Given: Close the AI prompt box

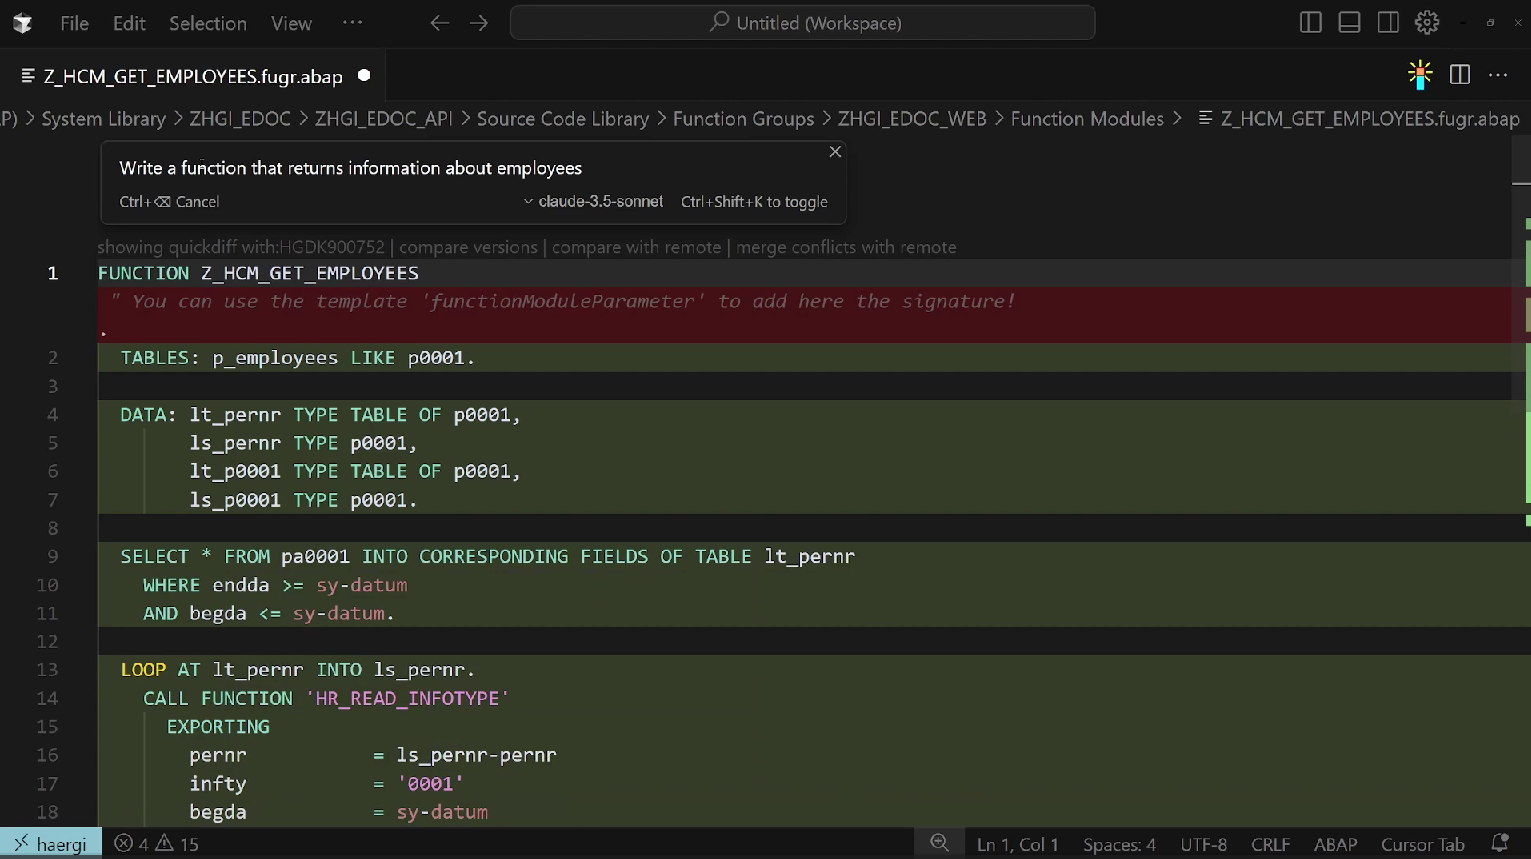Looking at the screenshot, I should pos(835,152).
